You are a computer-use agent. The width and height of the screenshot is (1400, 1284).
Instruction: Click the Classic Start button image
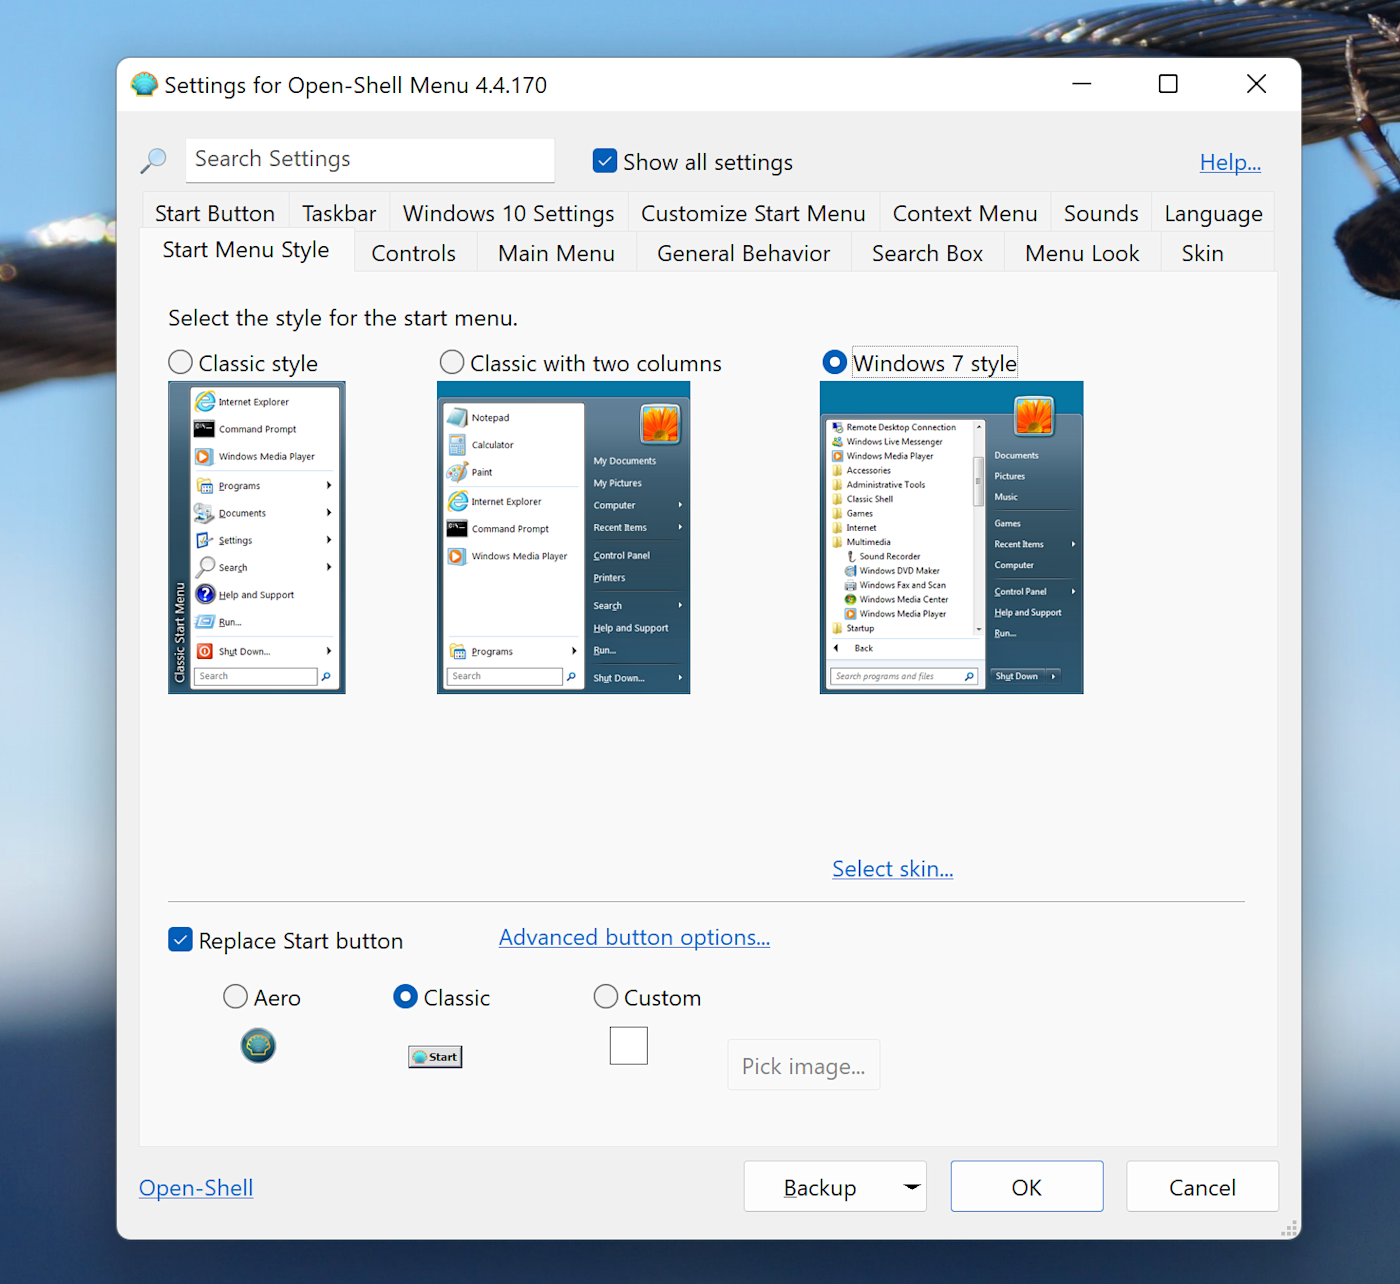pos(435,1057)
